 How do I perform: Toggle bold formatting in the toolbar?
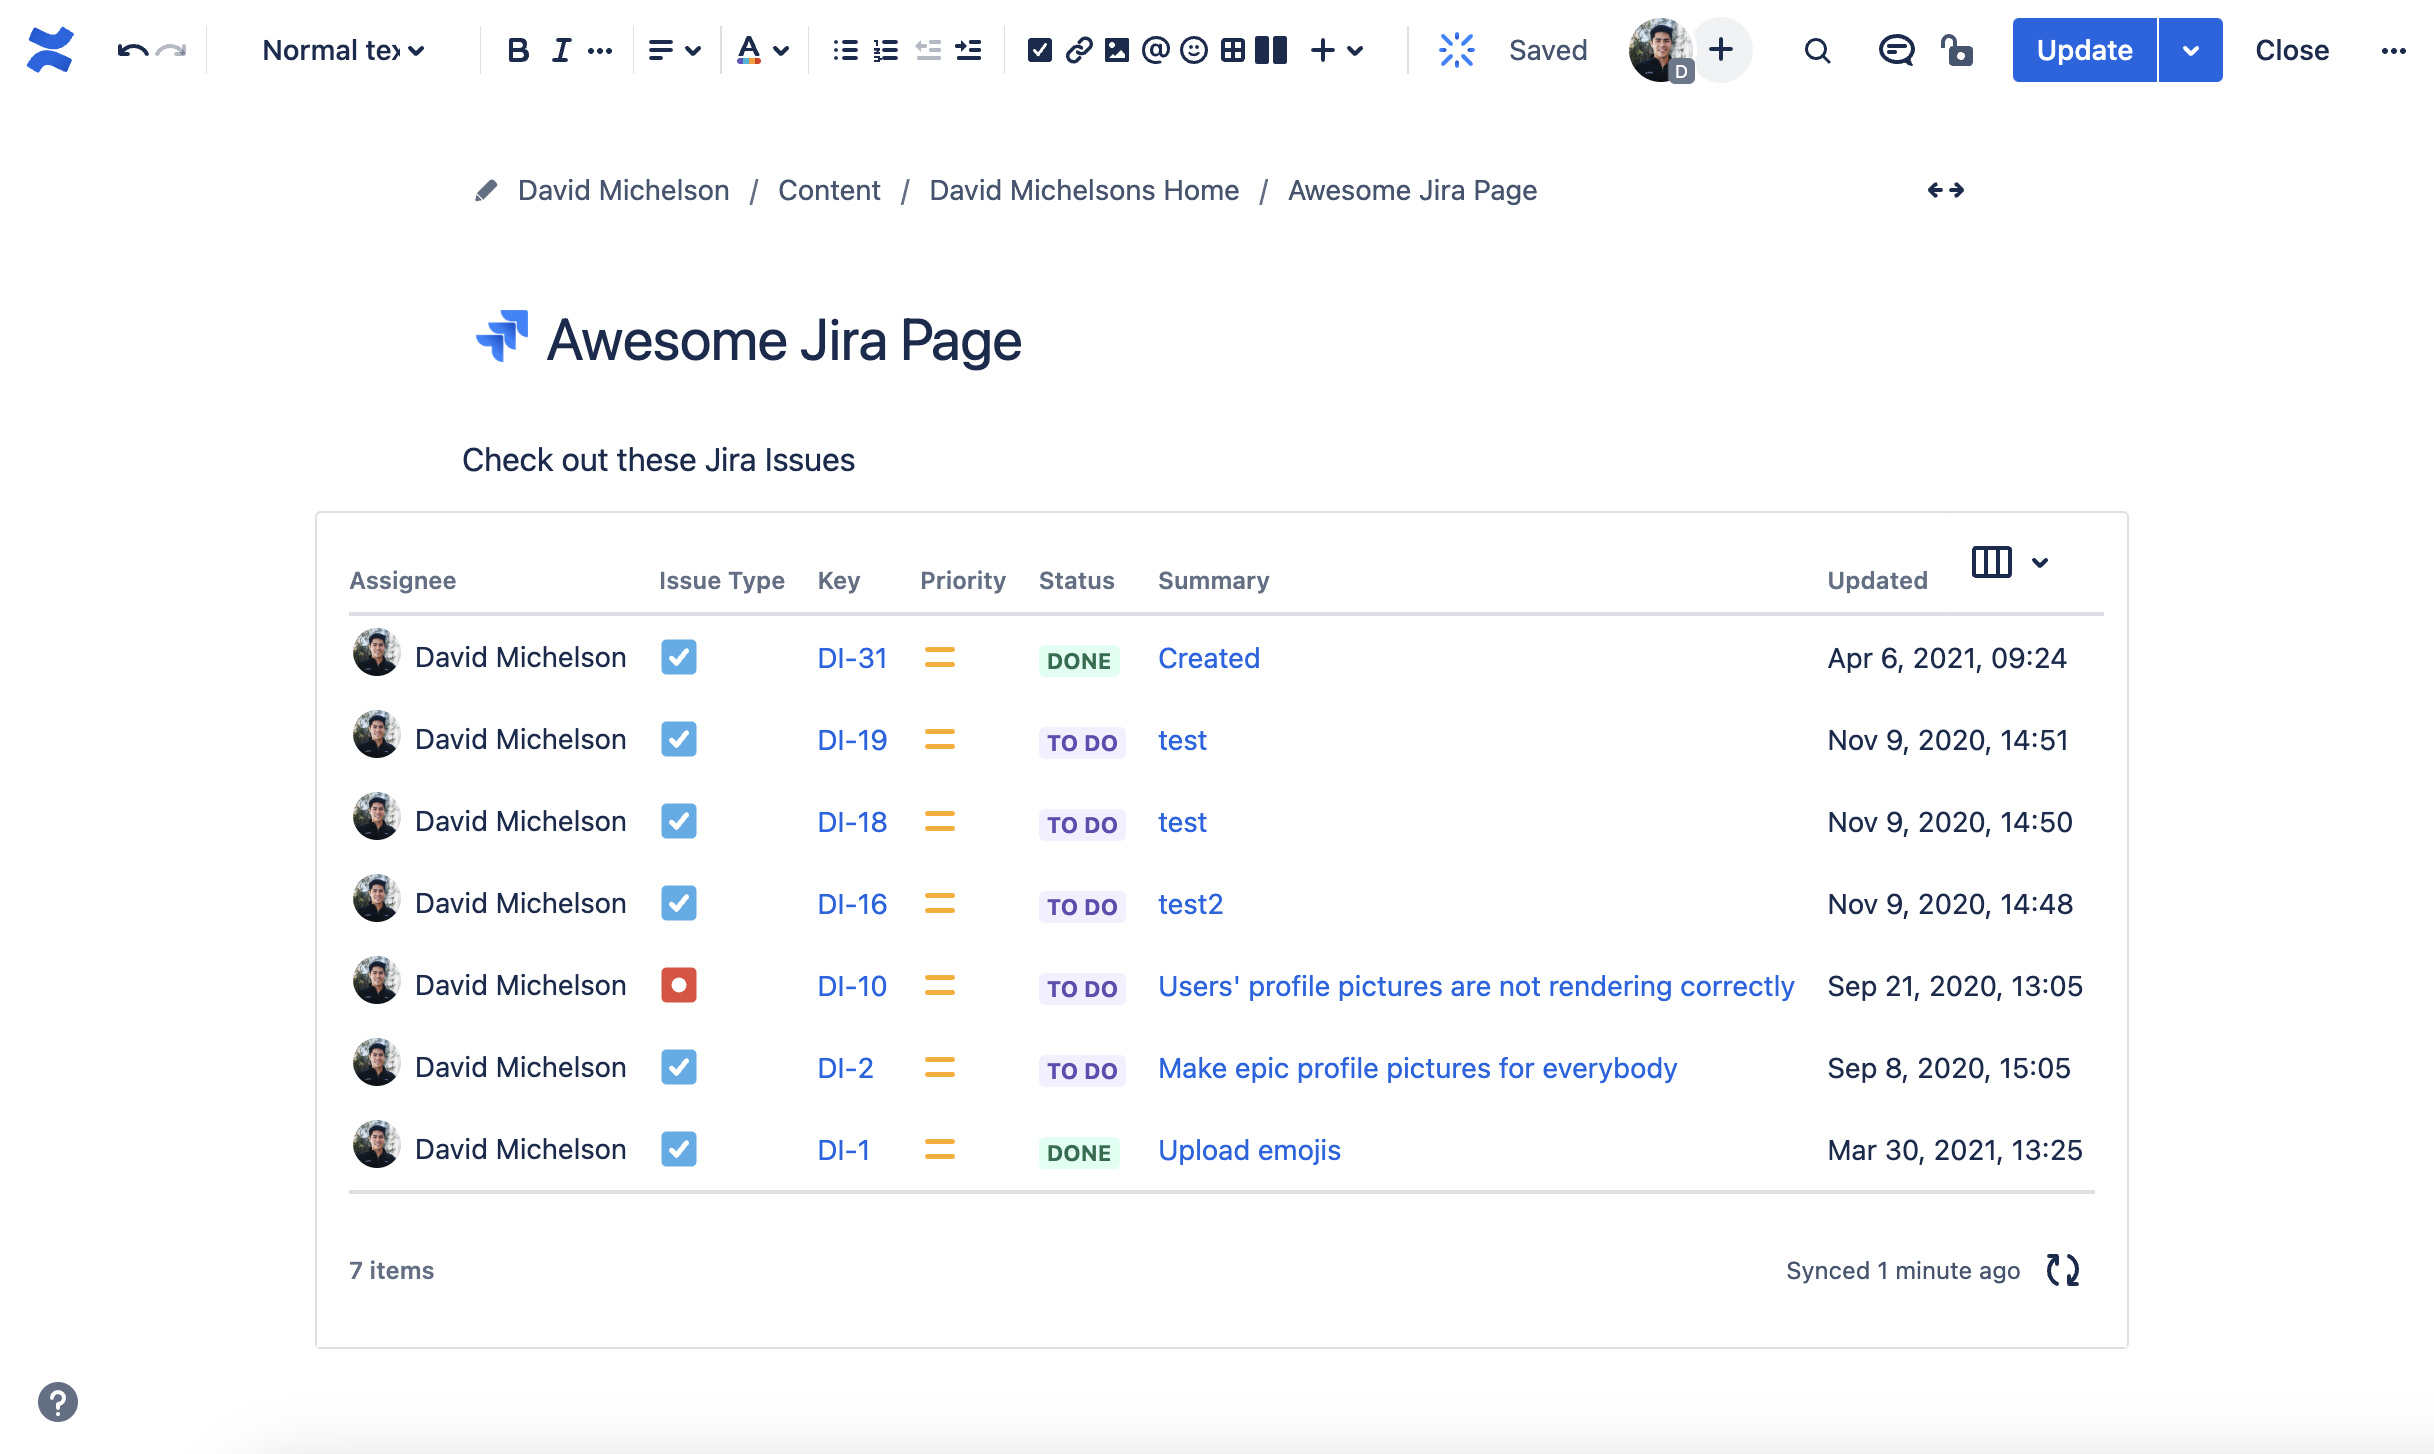pyautogui.click(x=518, y=50)
